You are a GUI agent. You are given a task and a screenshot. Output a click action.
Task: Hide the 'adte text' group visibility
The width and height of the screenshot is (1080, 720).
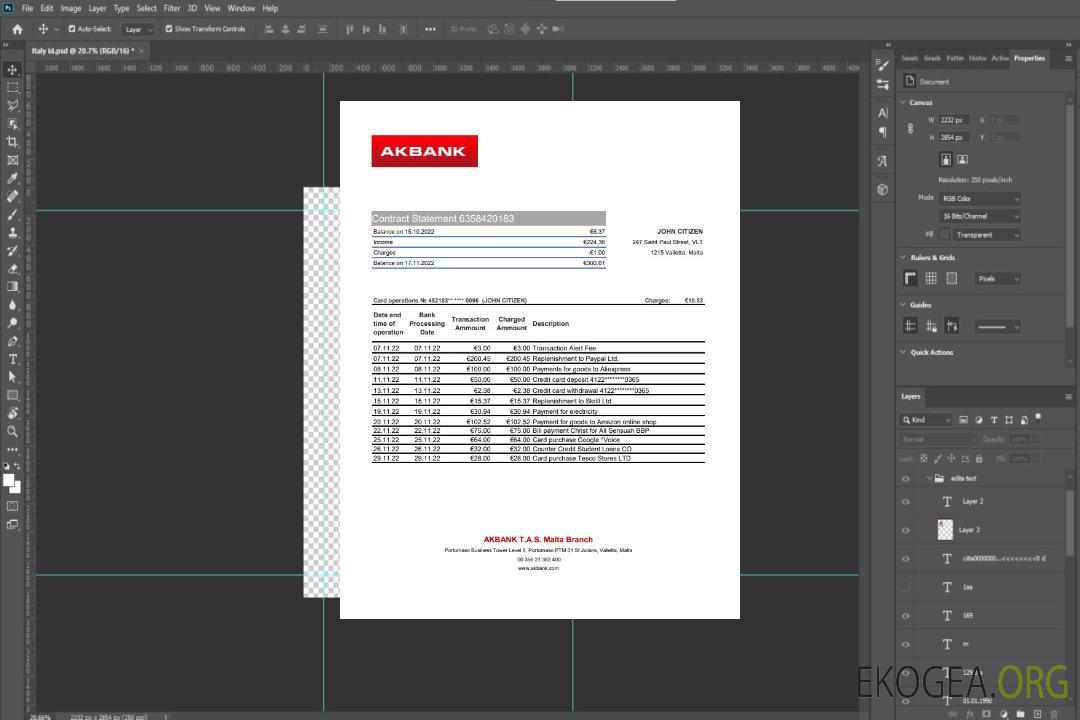[906, 478]
